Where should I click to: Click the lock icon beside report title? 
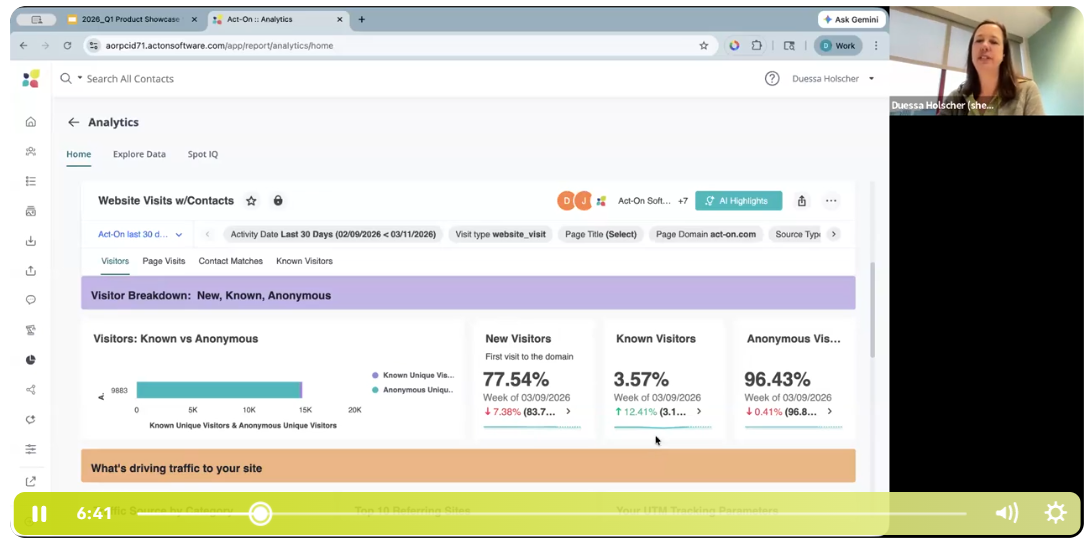tap(278, 201)
